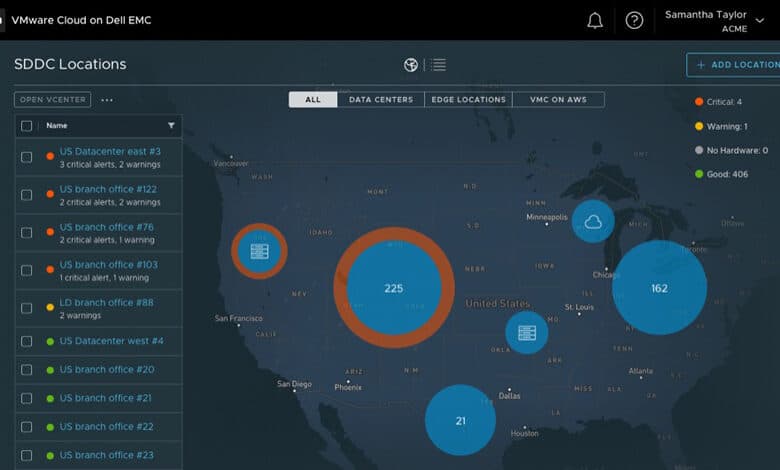The width and height of the screenshot is (780, 470).
Task: Open US branch office #20 link
Action: click(x=107, y=370)
